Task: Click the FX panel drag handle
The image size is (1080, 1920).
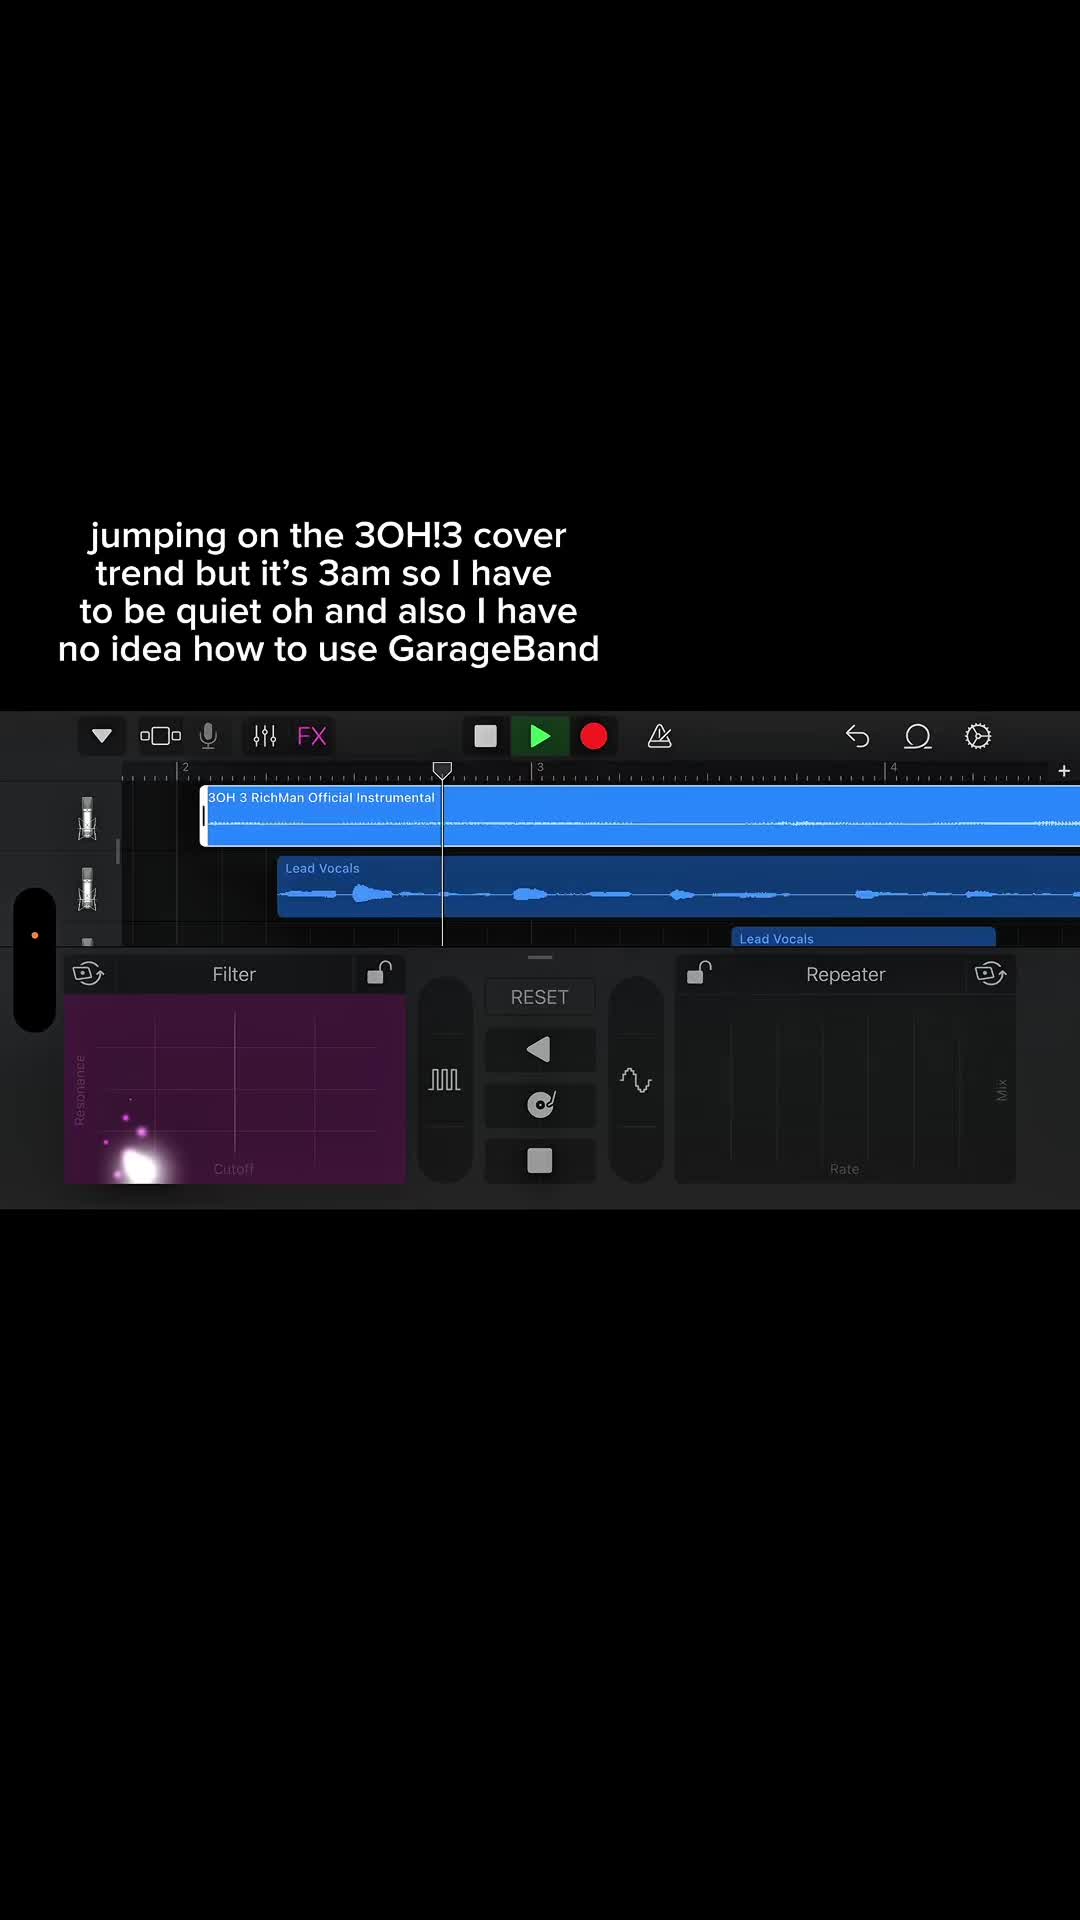Action: pos(540,958)
